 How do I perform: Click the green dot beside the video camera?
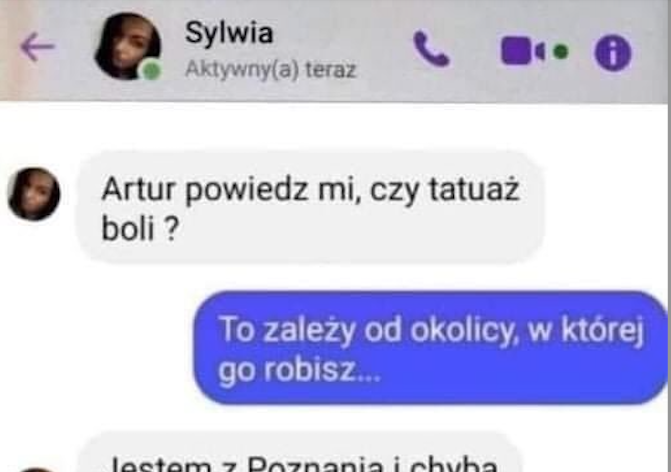click(x=561, y=52)
